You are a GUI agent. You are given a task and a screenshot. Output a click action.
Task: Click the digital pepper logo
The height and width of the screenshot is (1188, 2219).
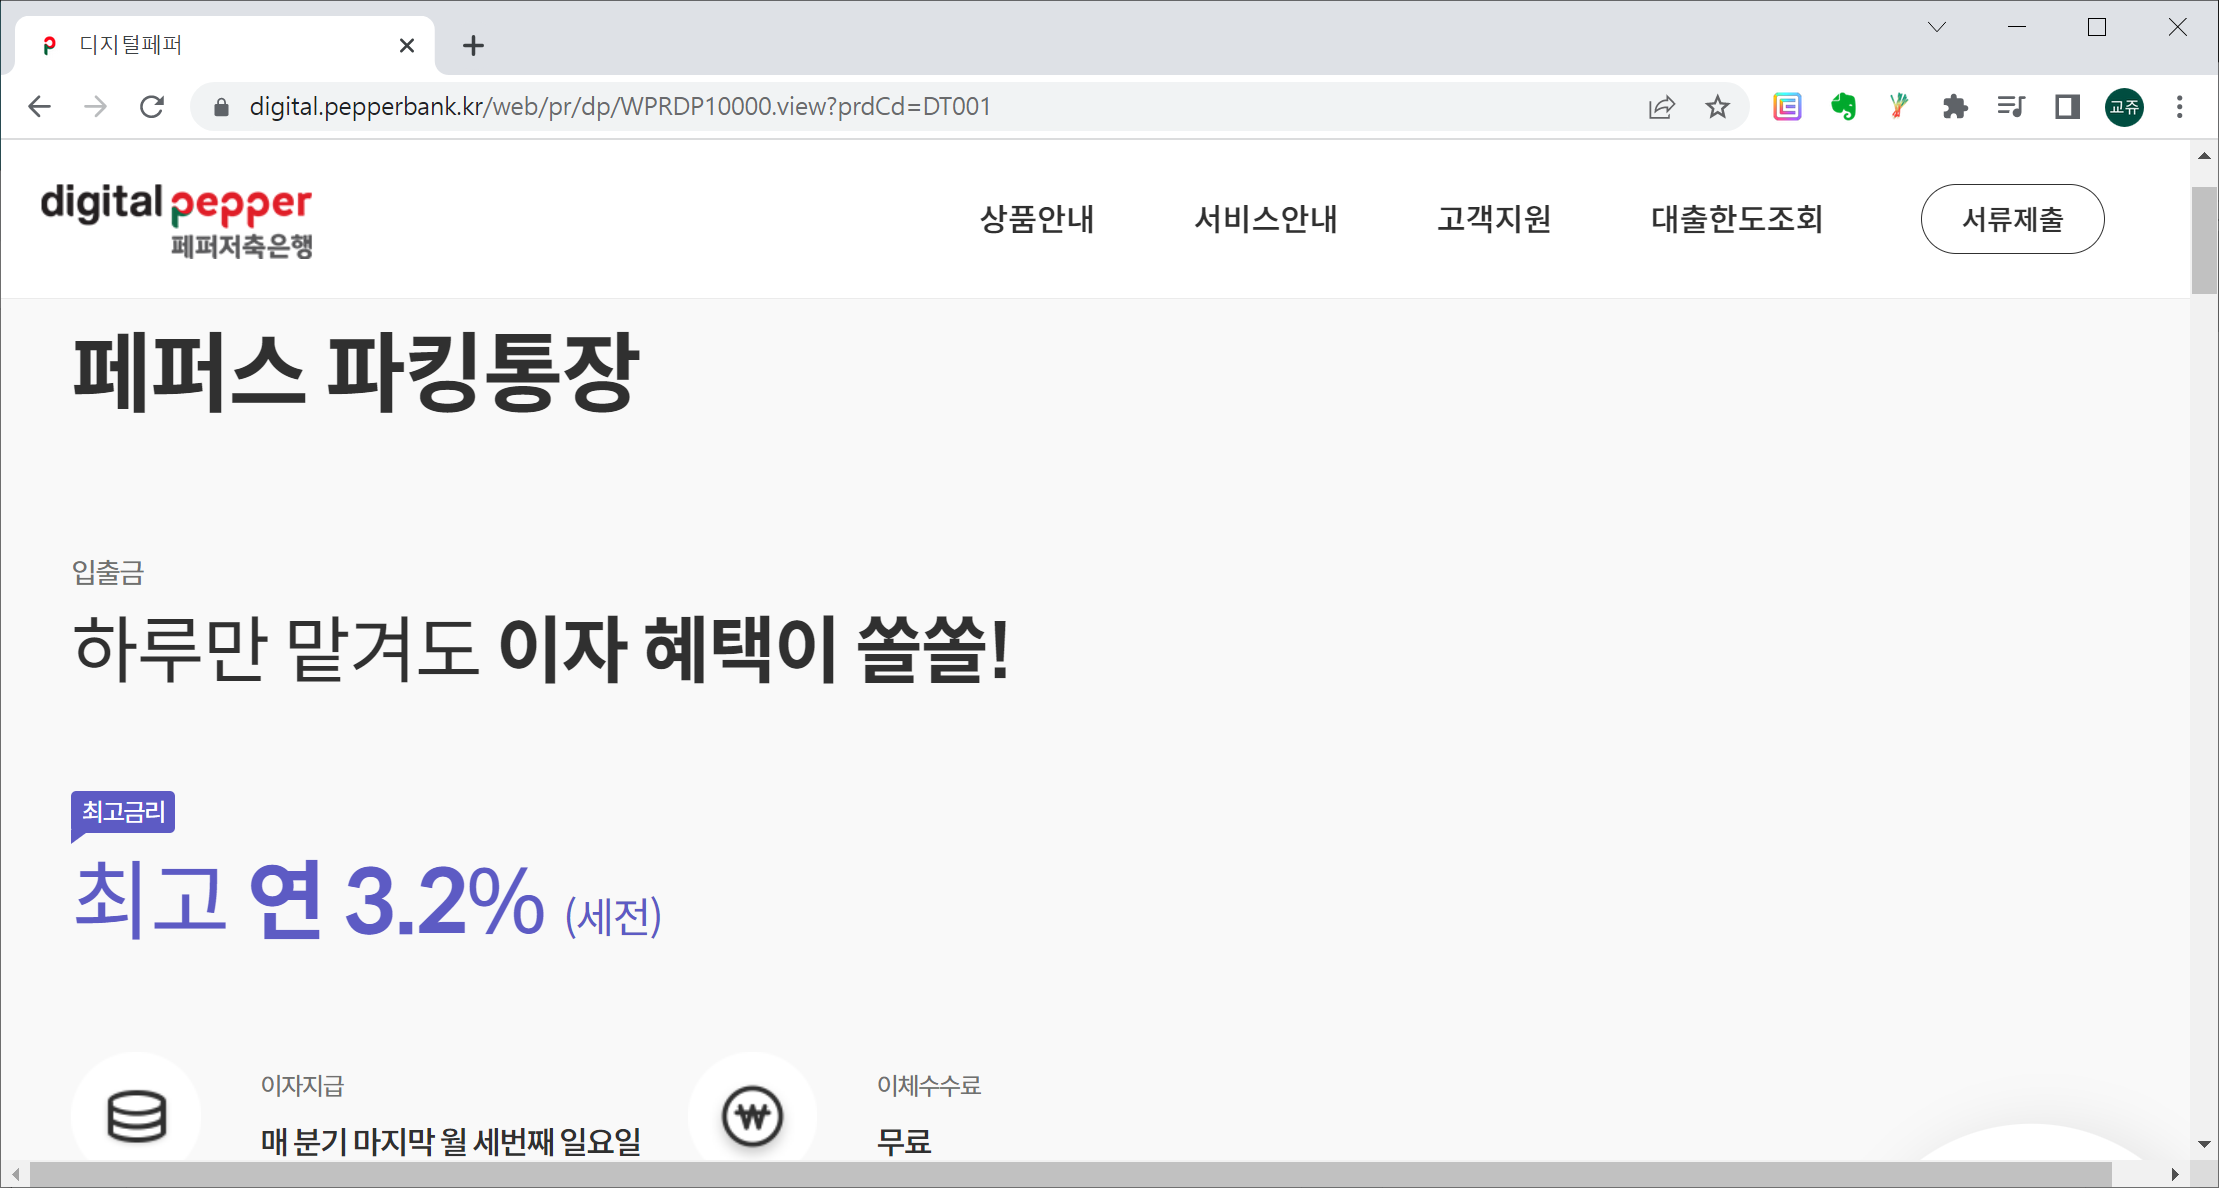176,220
